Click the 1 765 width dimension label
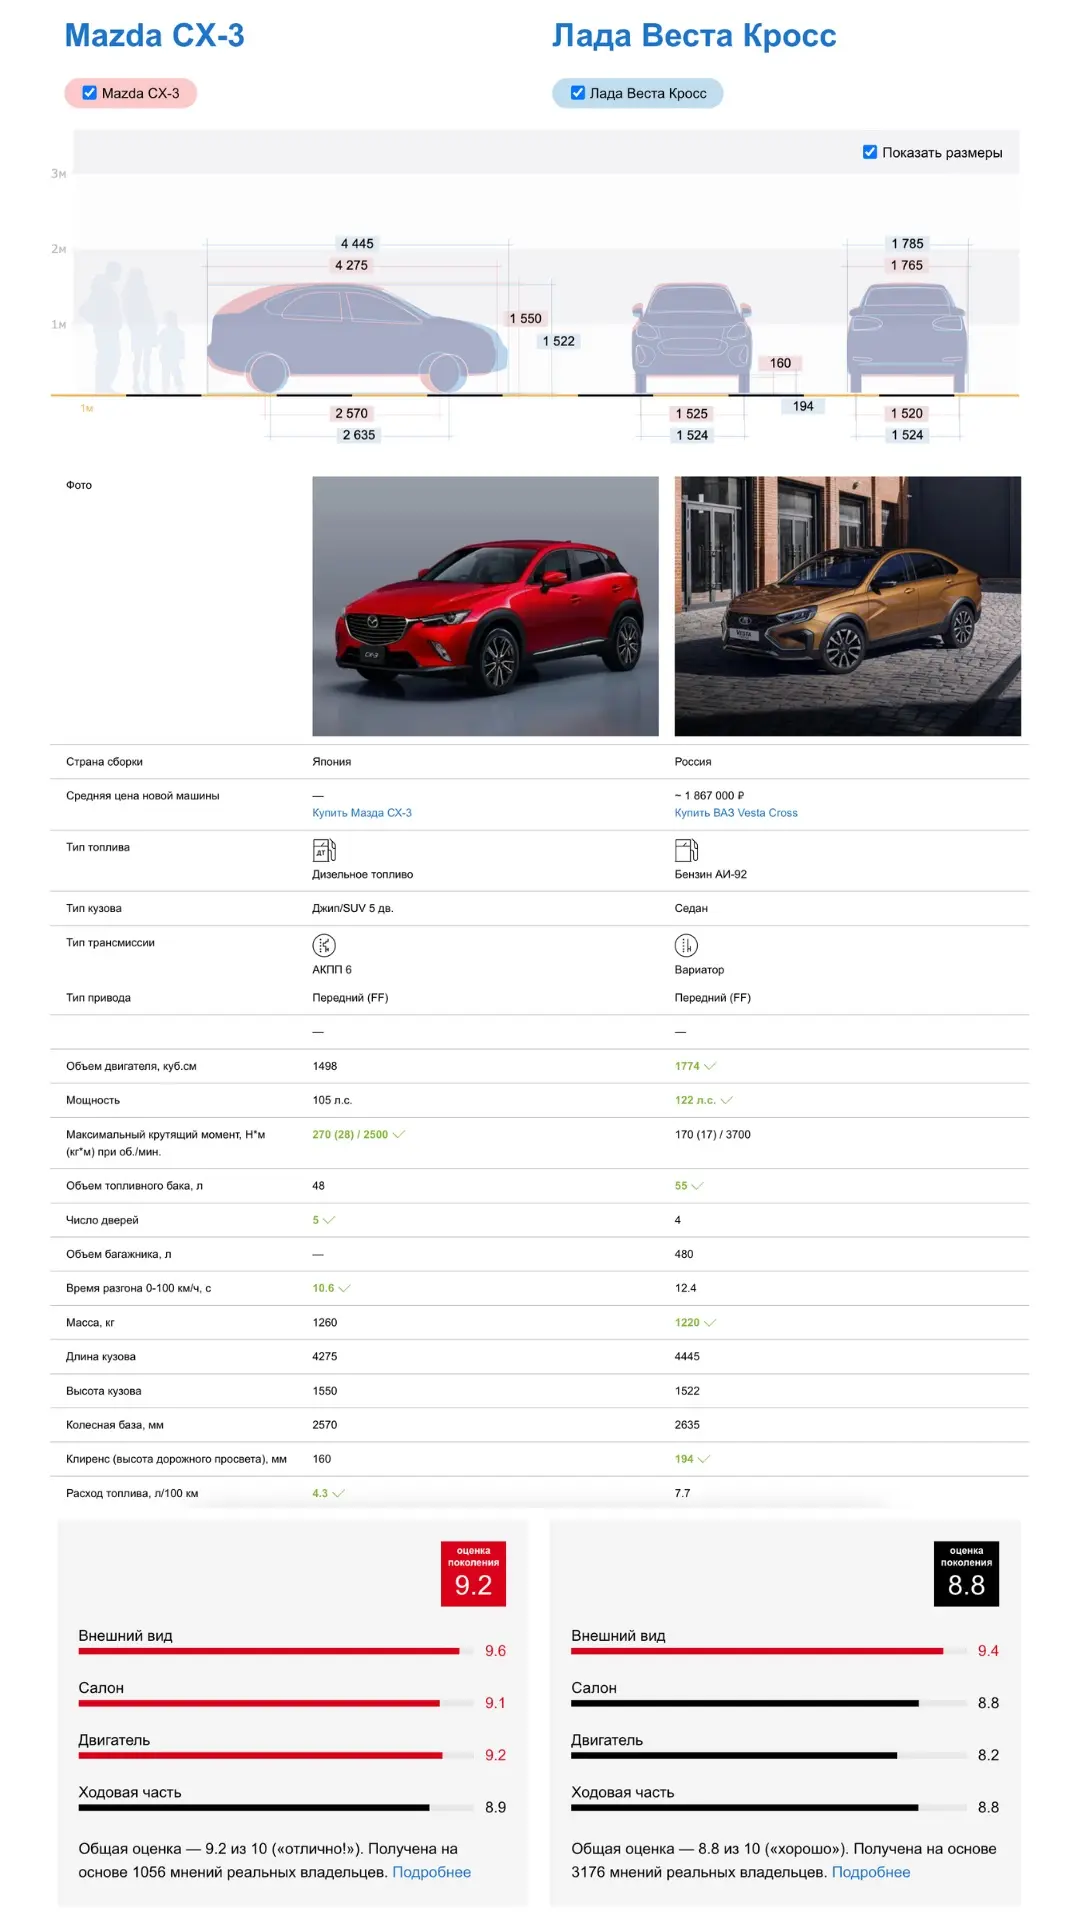This screenshot has height=1920, width=1080. 907,265
